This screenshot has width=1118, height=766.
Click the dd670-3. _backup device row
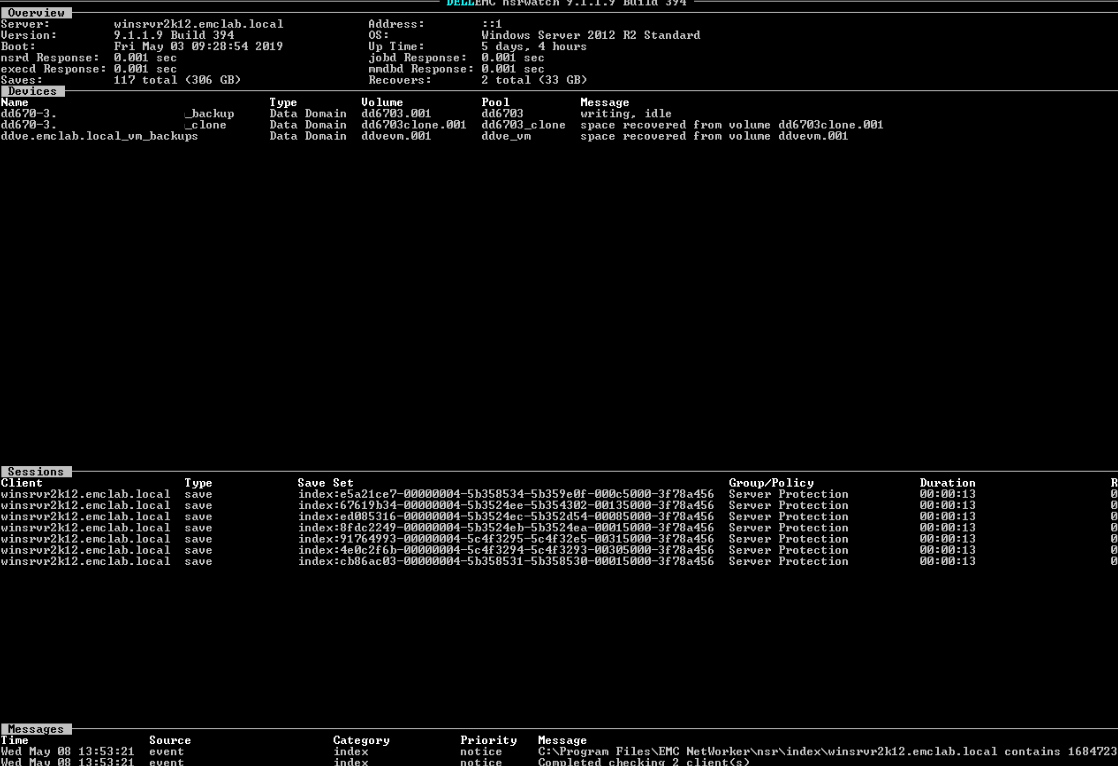coord(120,113)
